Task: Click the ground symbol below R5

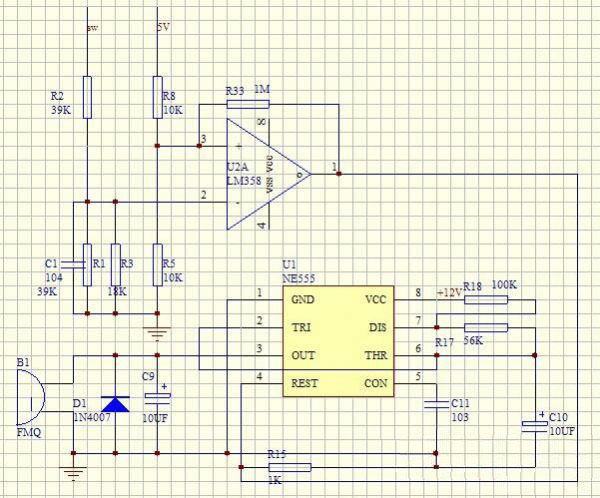Action: (157, 334)
